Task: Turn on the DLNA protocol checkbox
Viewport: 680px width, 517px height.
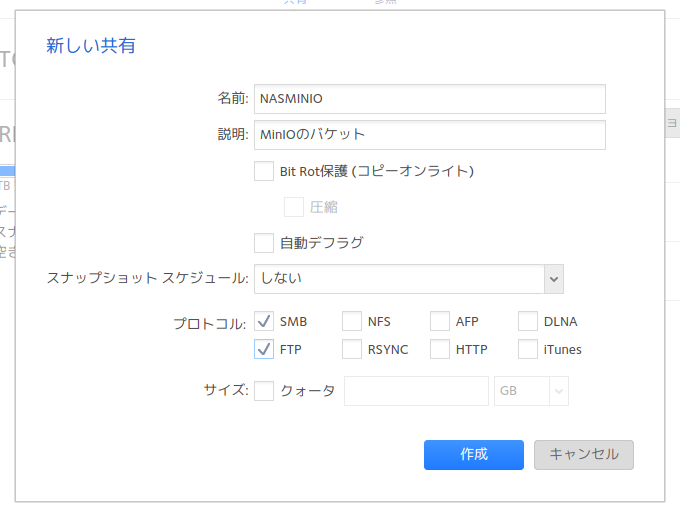Action: tap(528, 321)
